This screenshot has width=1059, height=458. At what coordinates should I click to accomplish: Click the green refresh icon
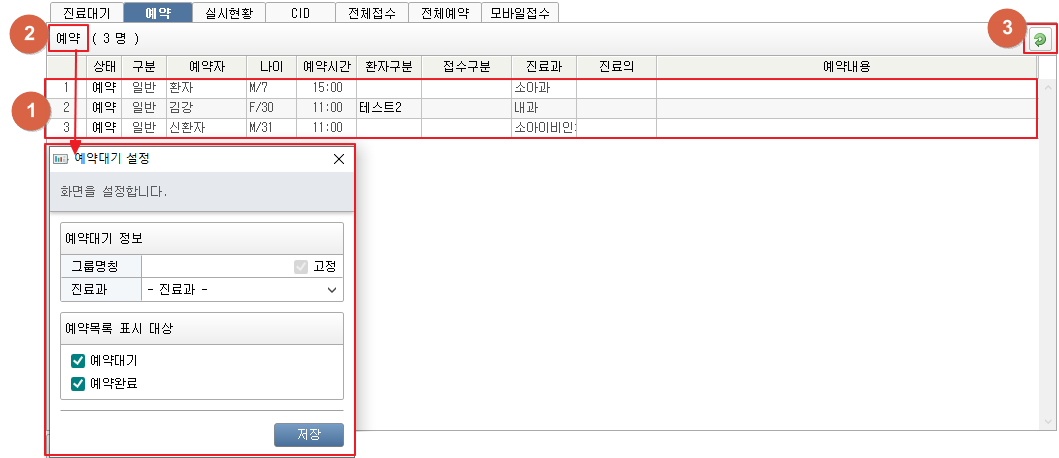[x=1040, y=39]
